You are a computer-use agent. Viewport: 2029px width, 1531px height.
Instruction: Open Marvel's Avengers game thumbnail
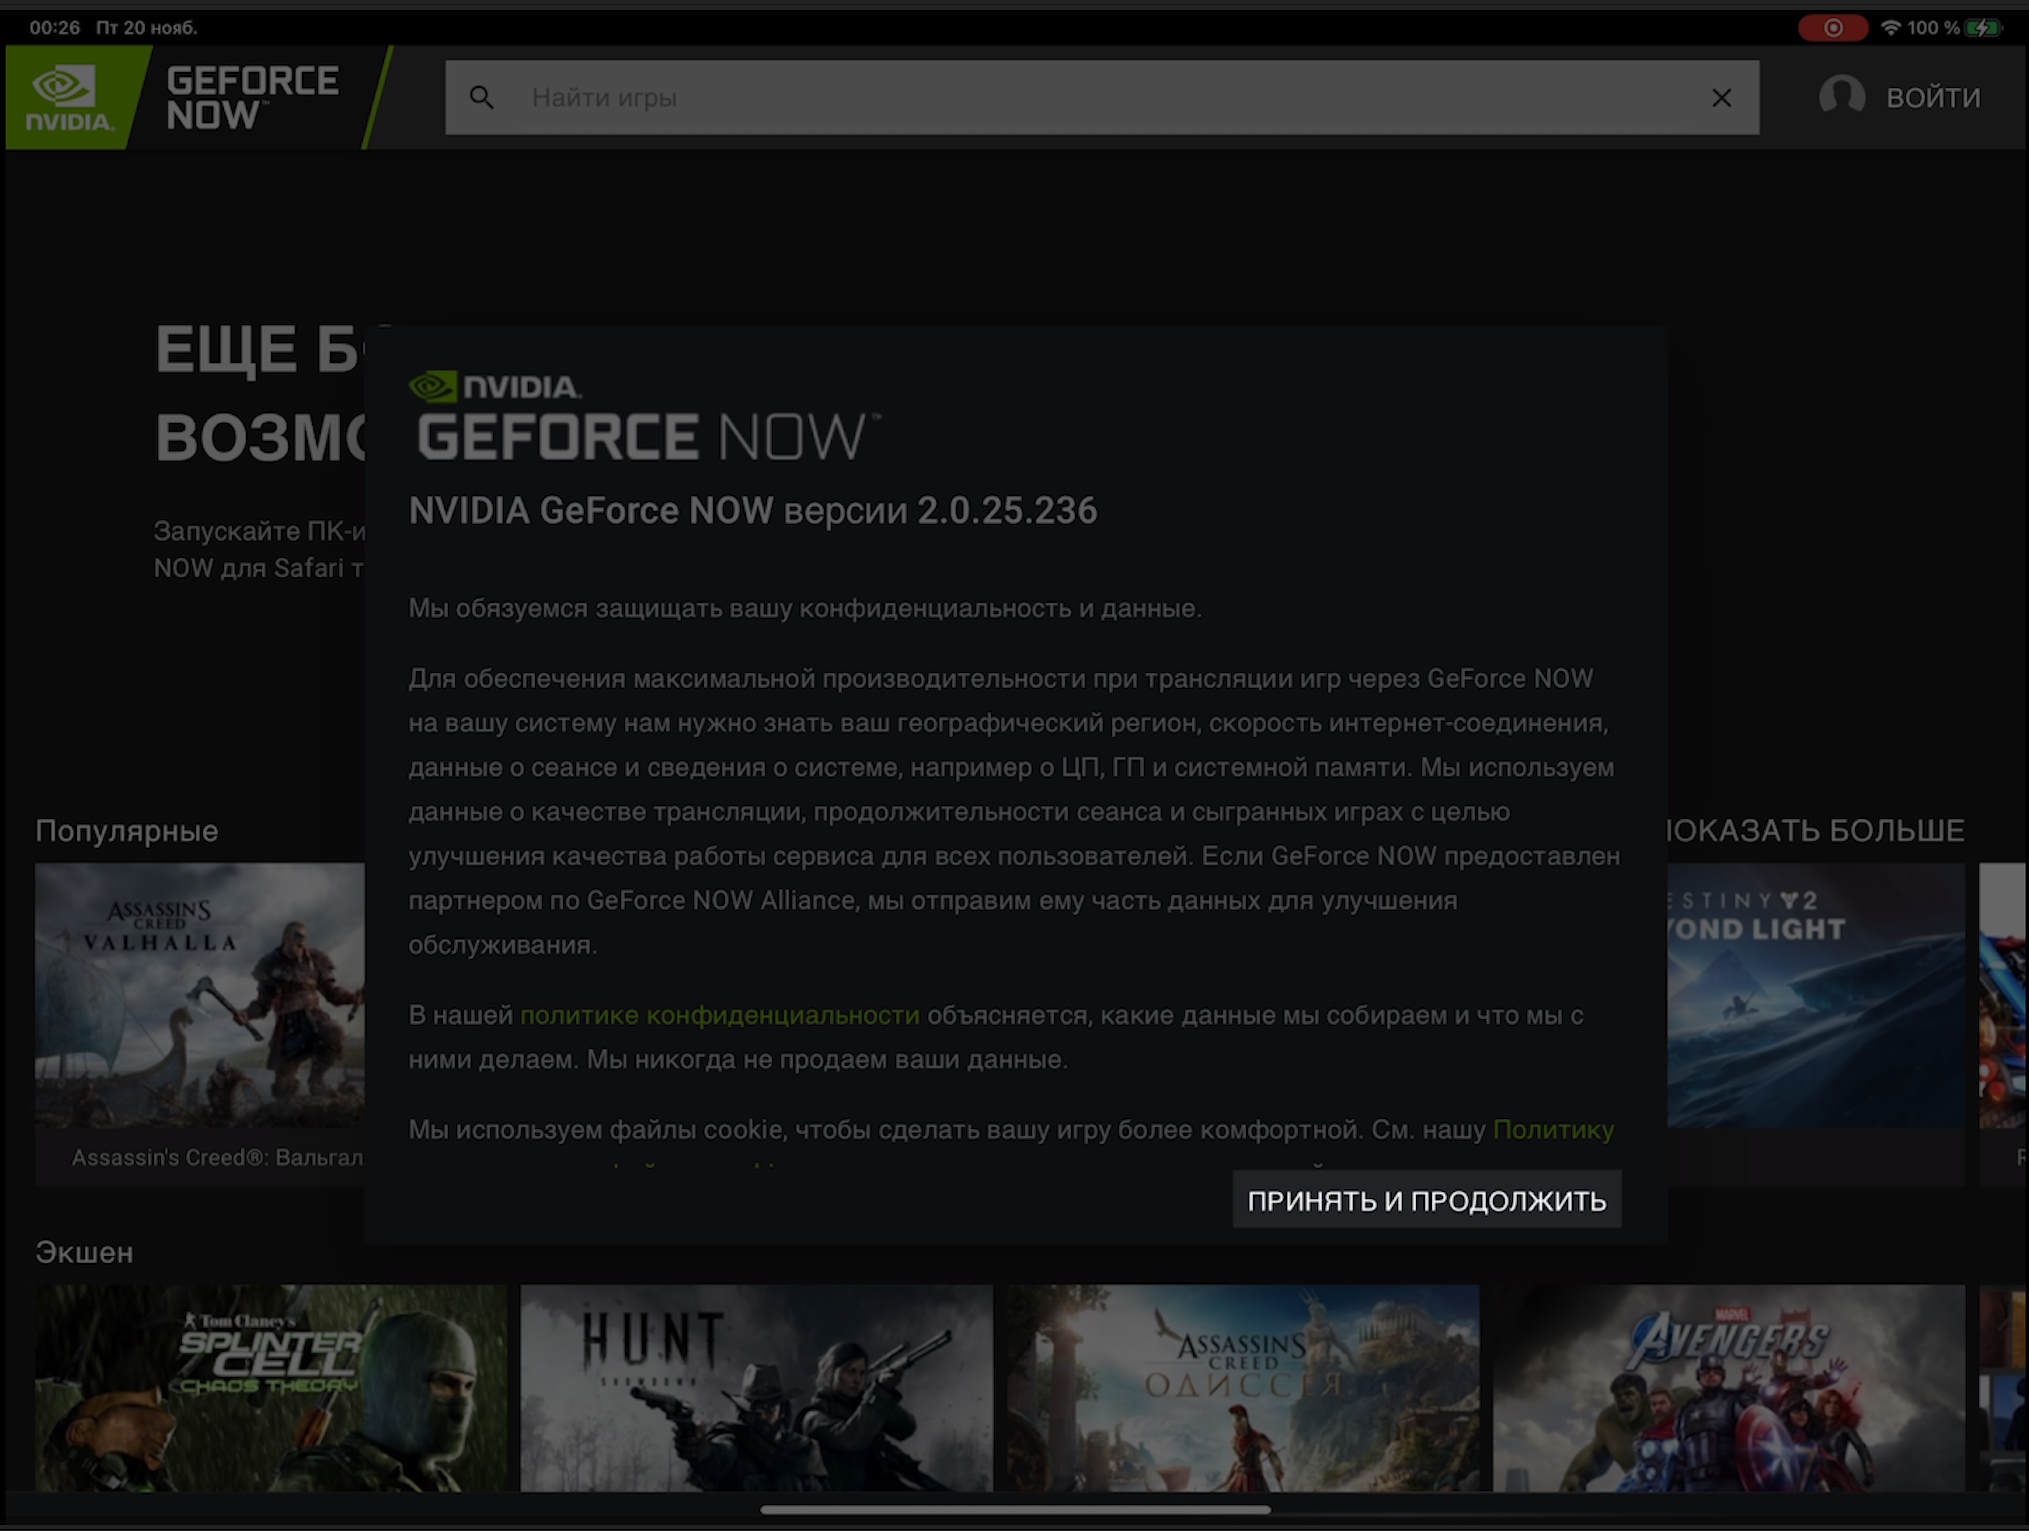pyautogui.click(x=1729, y=1388)
